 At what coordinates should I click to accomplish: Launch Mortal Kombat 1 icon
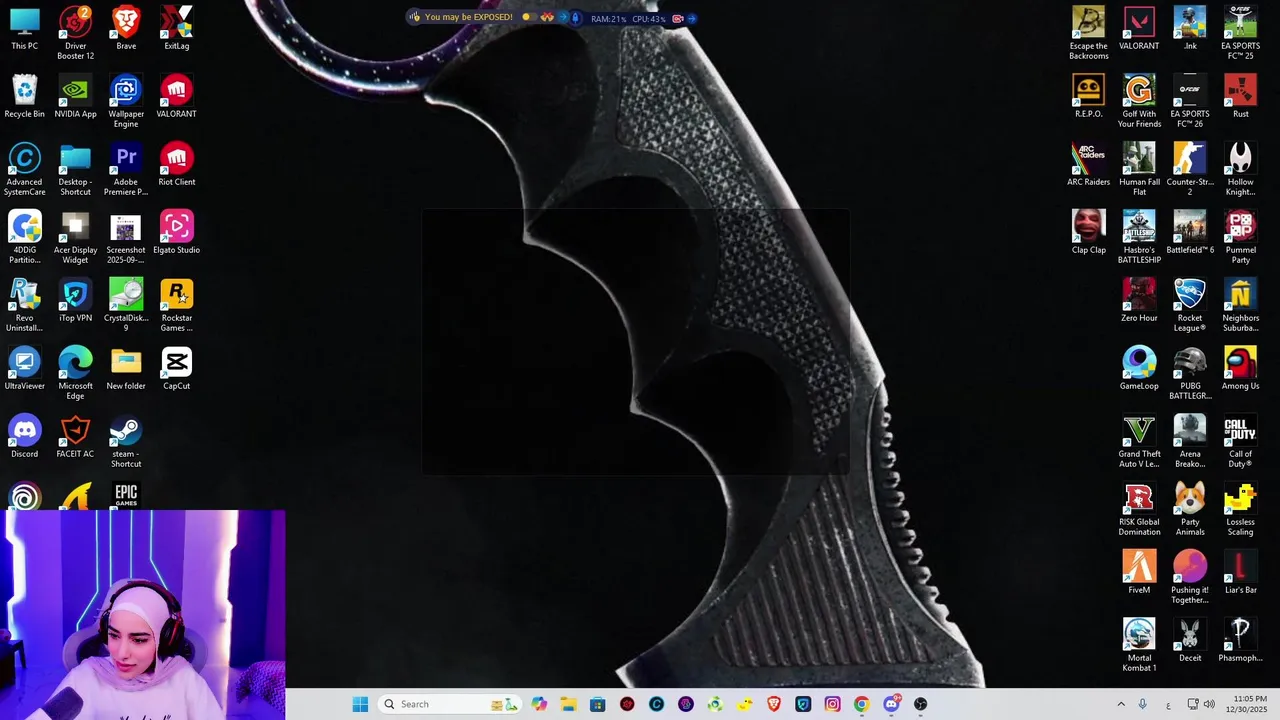tap(1139, 646)
